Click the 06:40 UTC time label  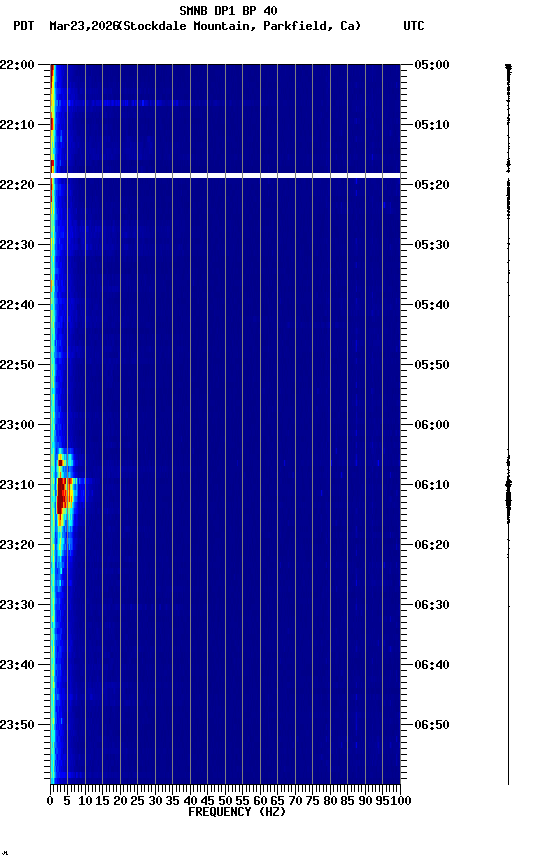pyautogui.click(x=432, y=666)
